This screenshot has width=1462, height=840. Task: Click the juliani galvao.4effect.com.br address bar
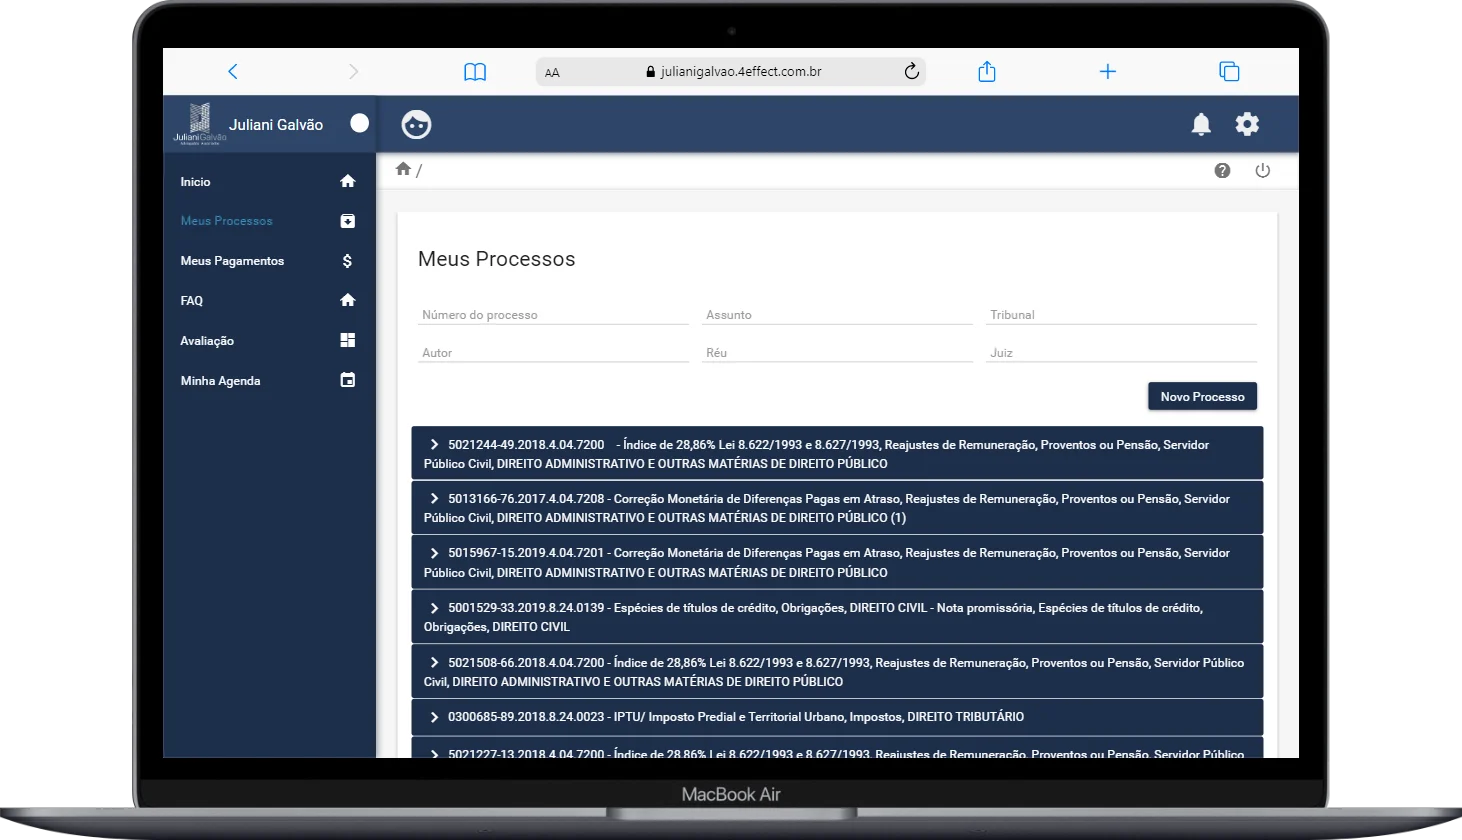click(x=731, y=72)
